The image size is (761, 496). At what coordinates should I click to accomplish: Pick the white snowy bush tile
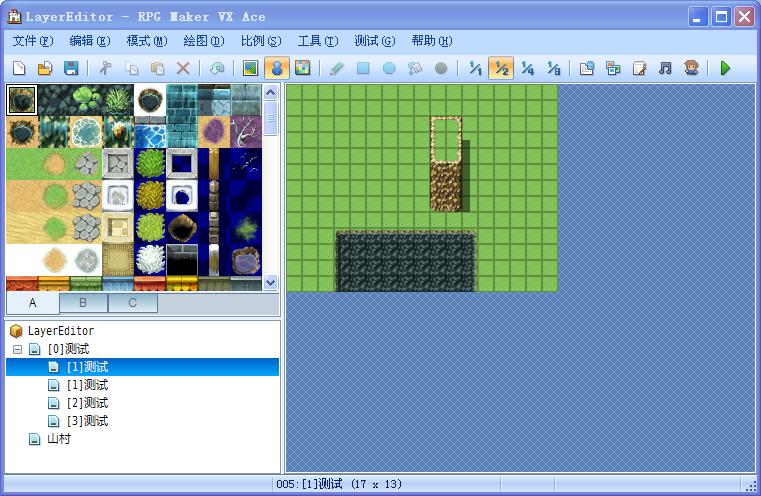click(150, 260)
